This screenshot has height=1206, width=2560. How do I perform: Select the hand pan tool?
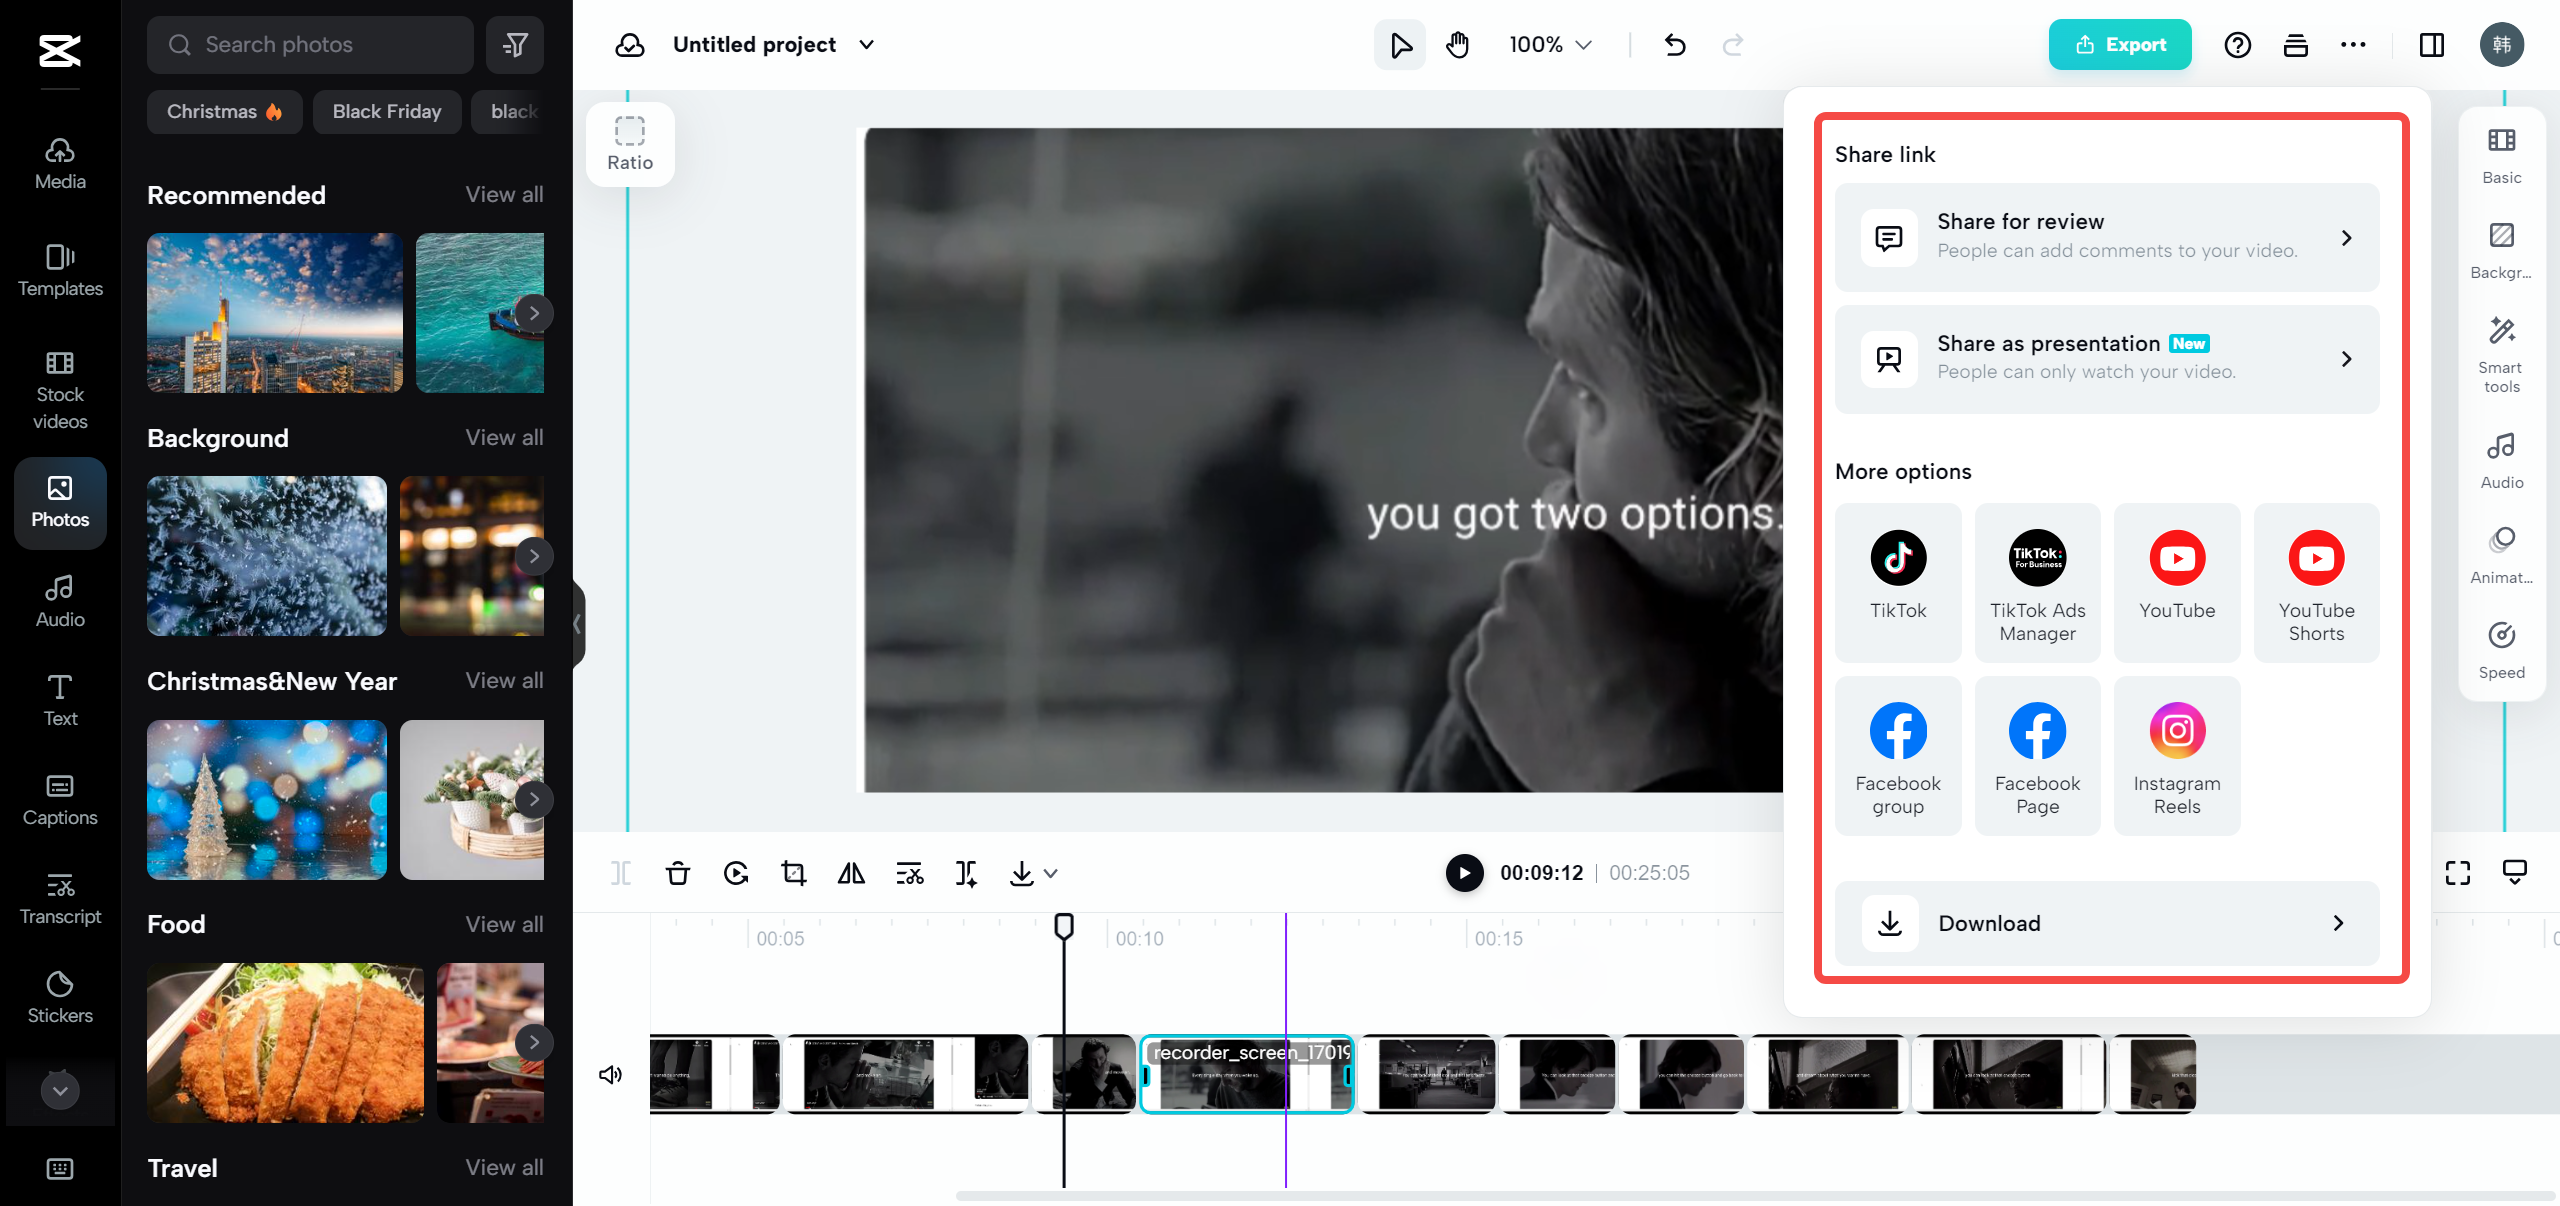pos(1458,45)
